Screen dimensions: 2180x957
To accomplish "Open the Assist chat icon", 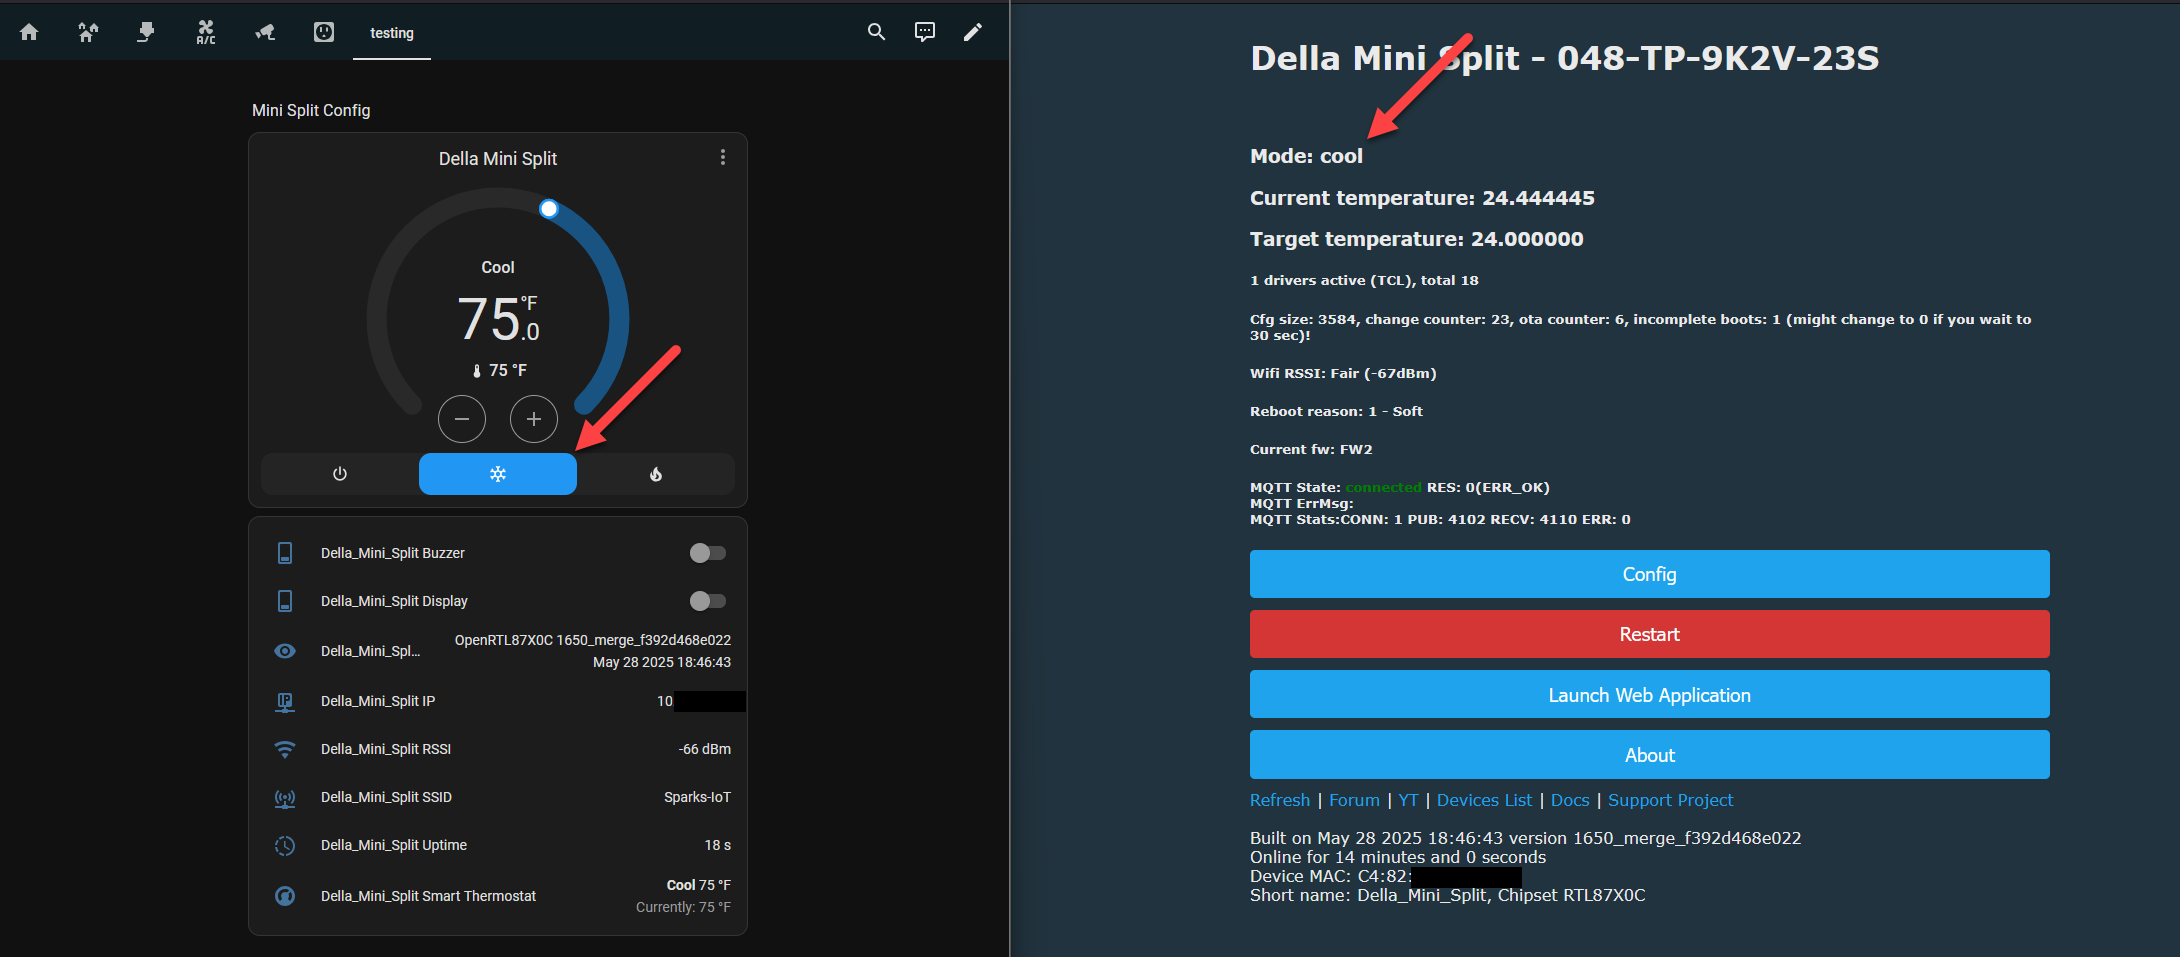I will point(925,32).
